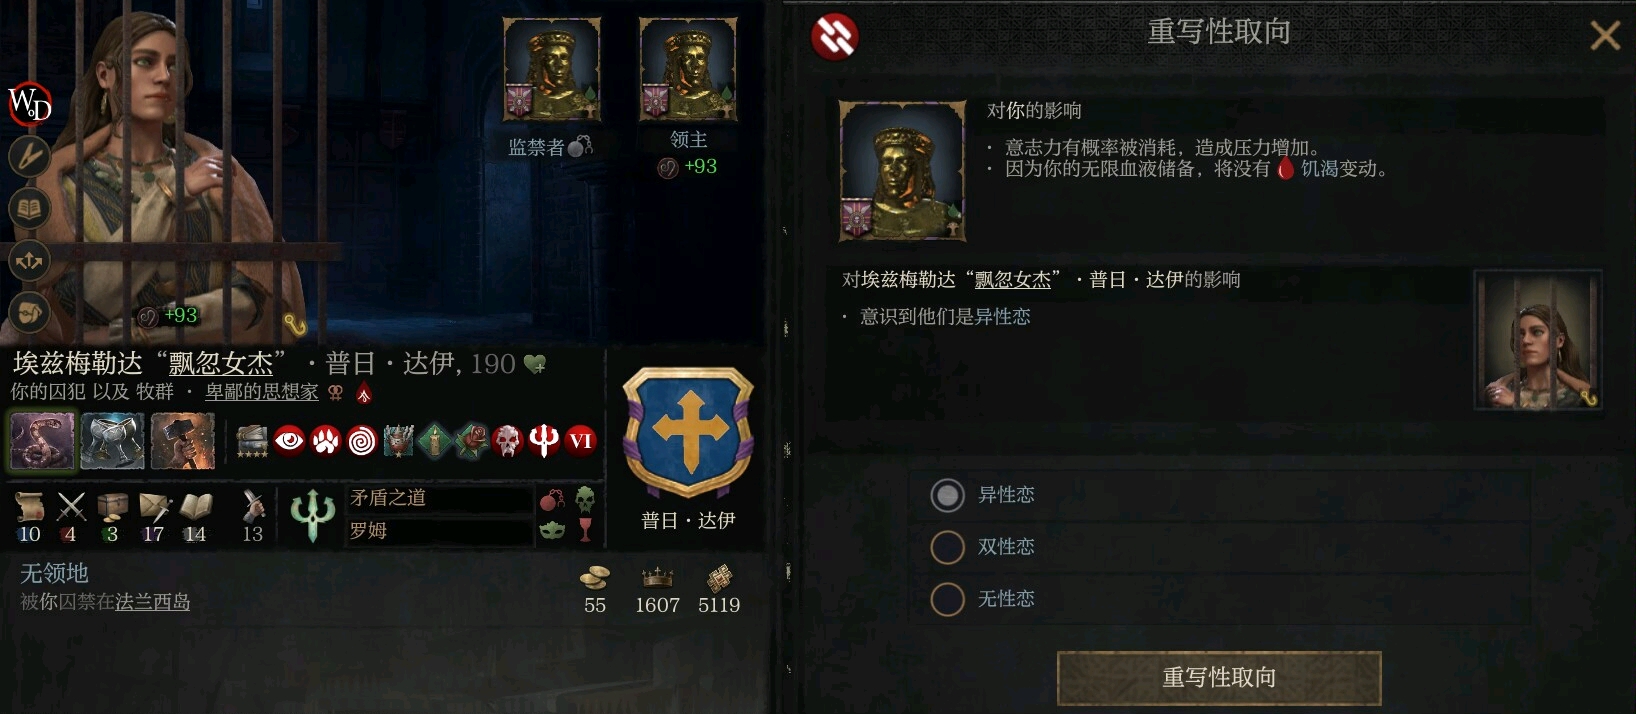
Task: Click the blue cross coat of arms
Action: (688, 432)
